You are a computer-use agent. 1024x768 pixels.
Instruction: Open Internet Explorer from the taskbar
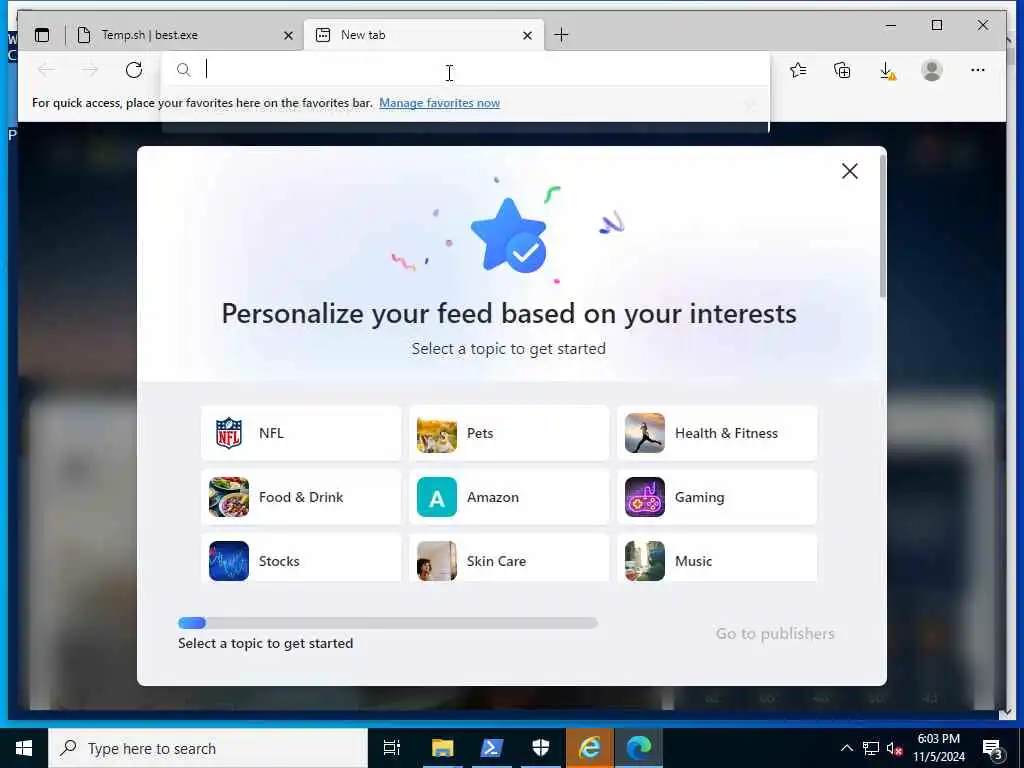point(590,748)
